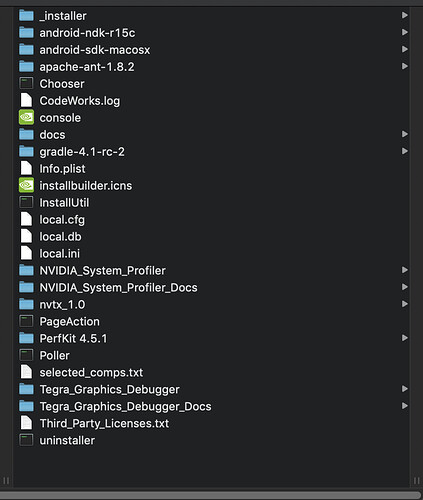Click the docs folder icon
The height and width of the screenshot is (500, 423).
[x=26, y=135]
